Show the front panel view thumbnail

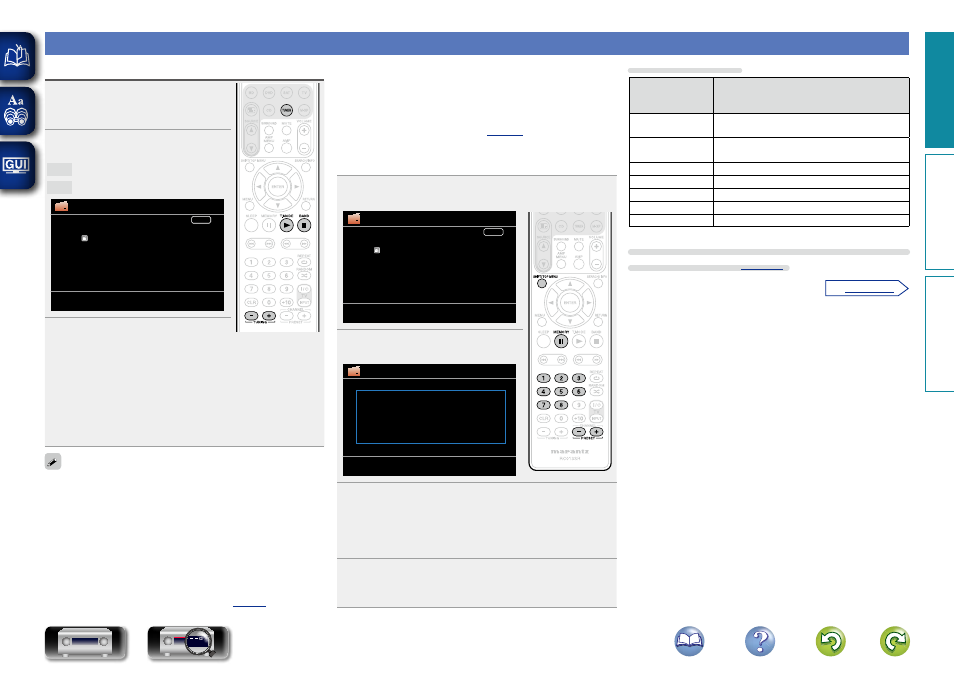(86, 642)
